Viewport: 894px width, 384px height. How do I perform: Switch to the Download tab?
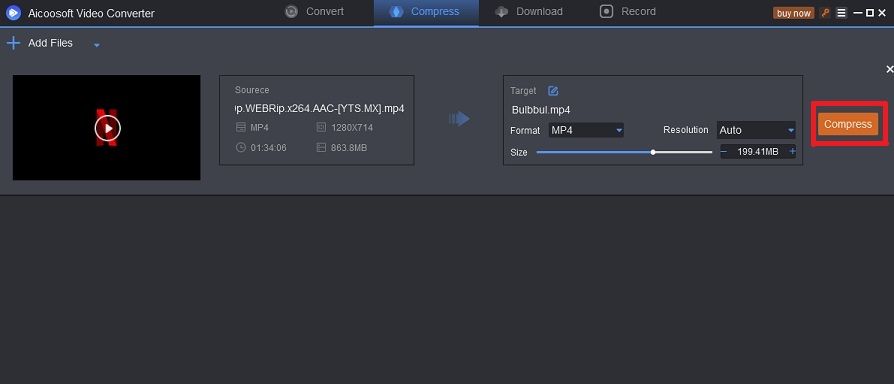coord(529,11)
